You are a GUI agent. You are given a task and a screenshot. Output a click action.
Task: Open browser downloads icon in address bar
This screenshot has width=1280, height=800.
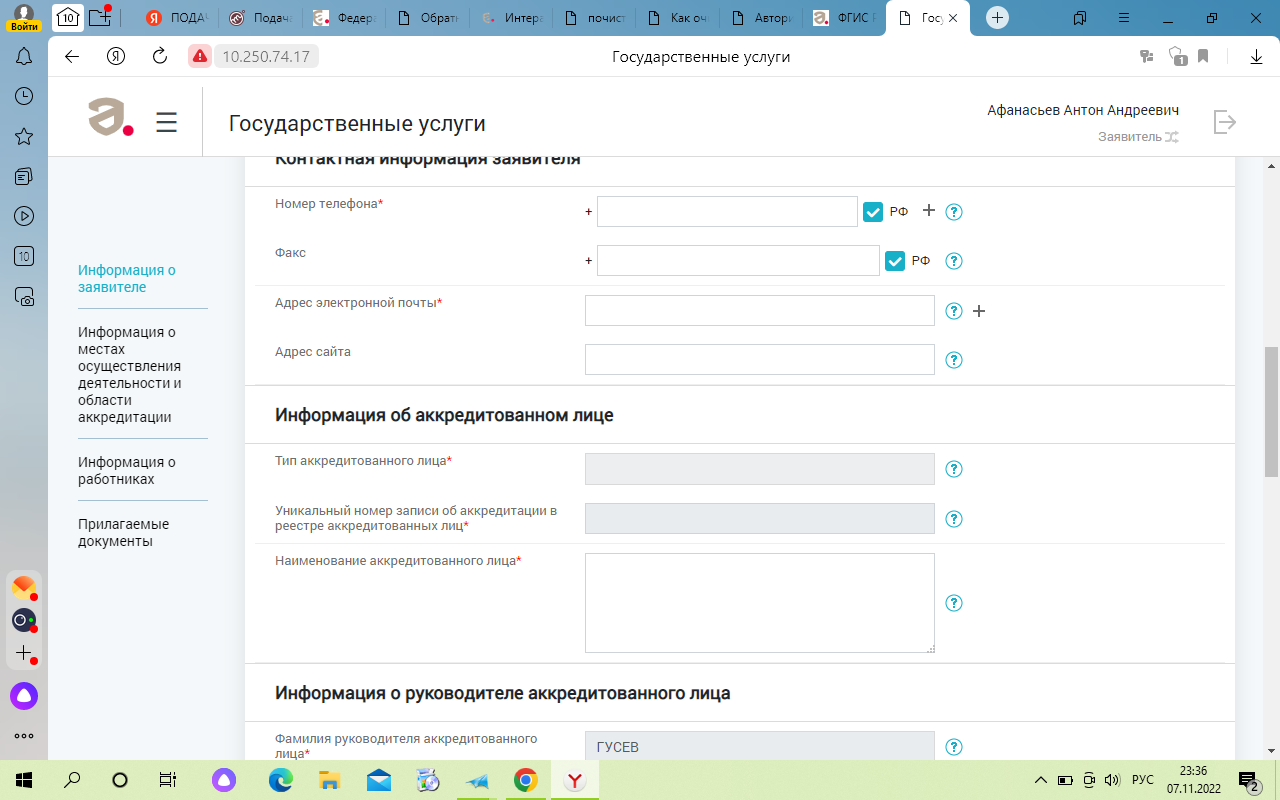[x=1256, y=57]
